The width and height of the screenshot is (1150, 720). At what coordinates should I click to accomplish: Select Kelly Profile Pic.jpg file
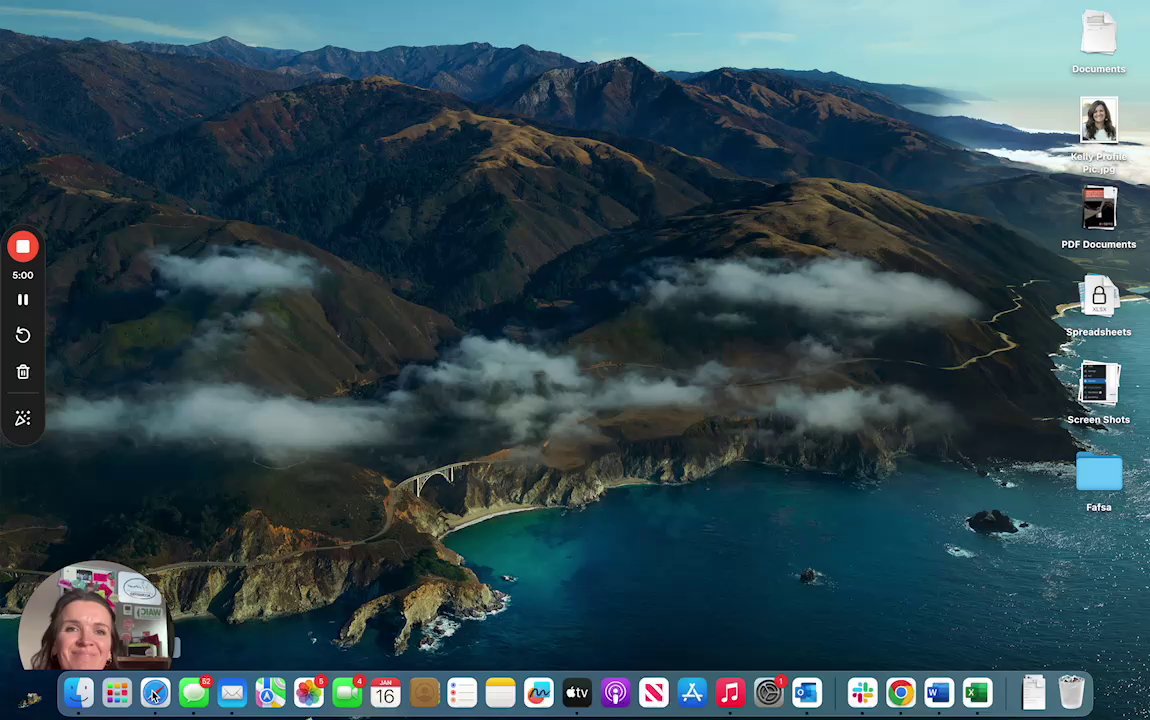coord(1099,135)
